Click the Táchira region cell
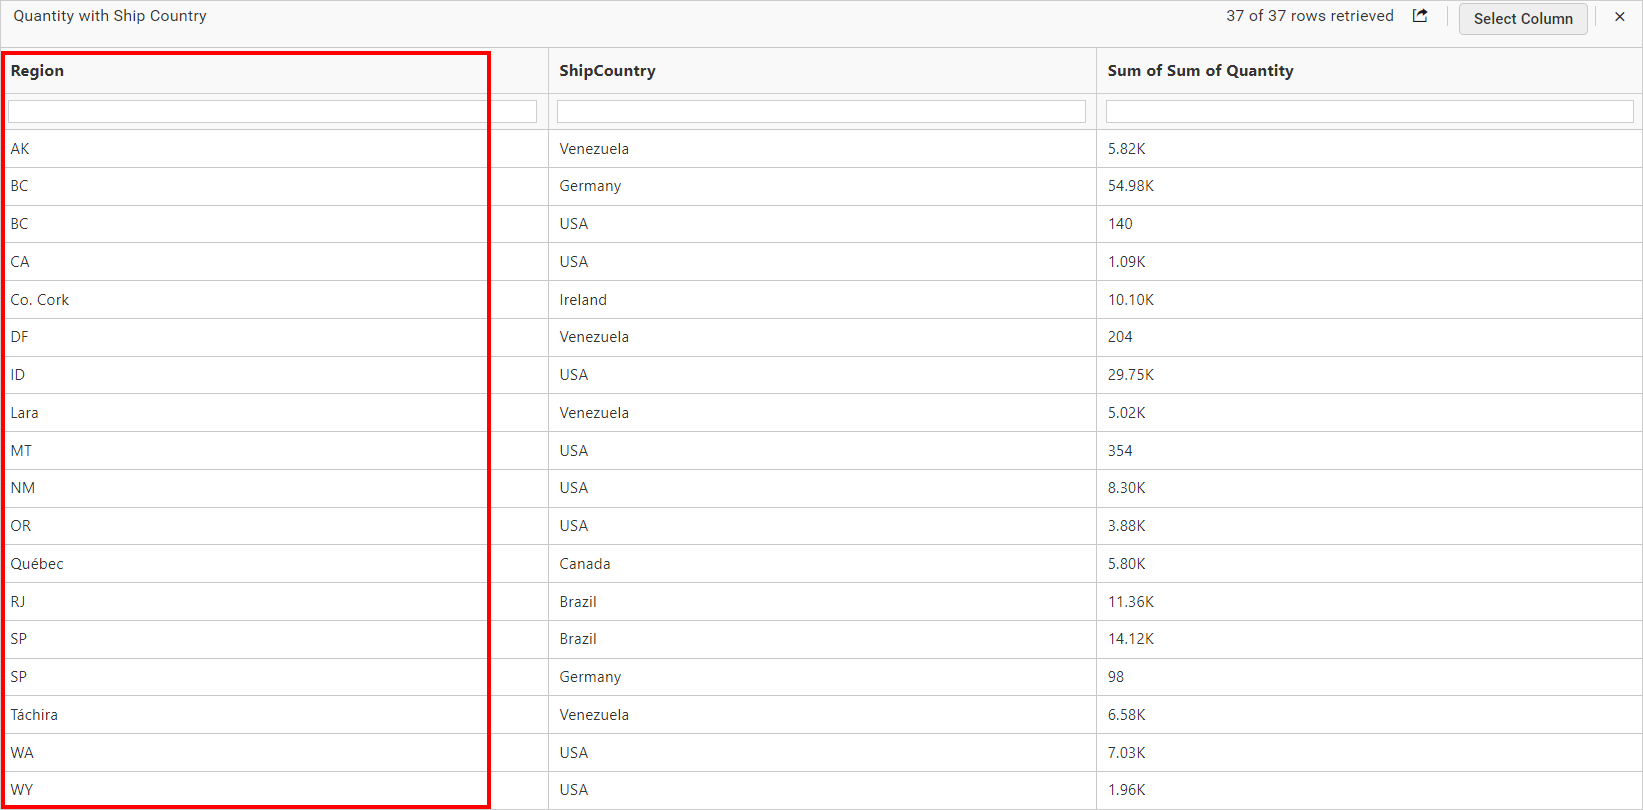Viewport: 1643px width, 810px height. click(35, 715)
